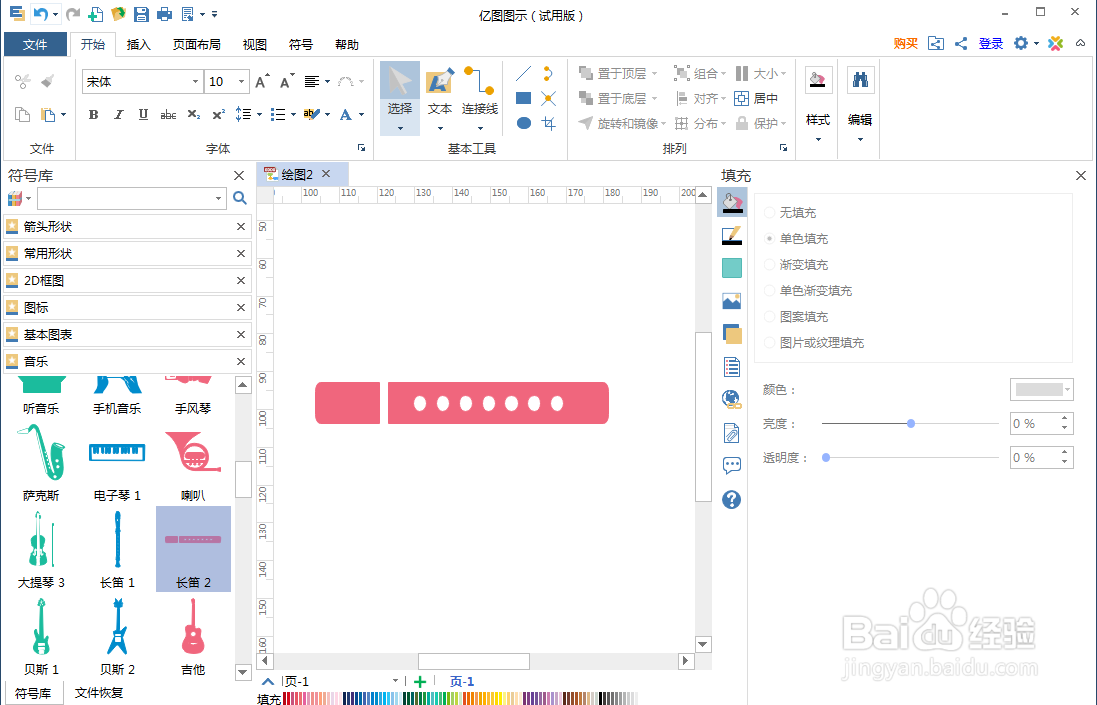Select the 选择 (Select) tool

(399, 97)
